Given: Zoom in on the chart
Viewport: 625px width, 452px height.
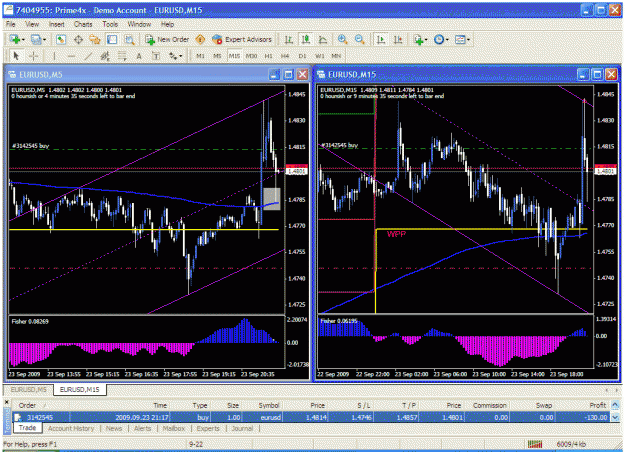Looking at the screenshot, I should click(x=342, y=39).
